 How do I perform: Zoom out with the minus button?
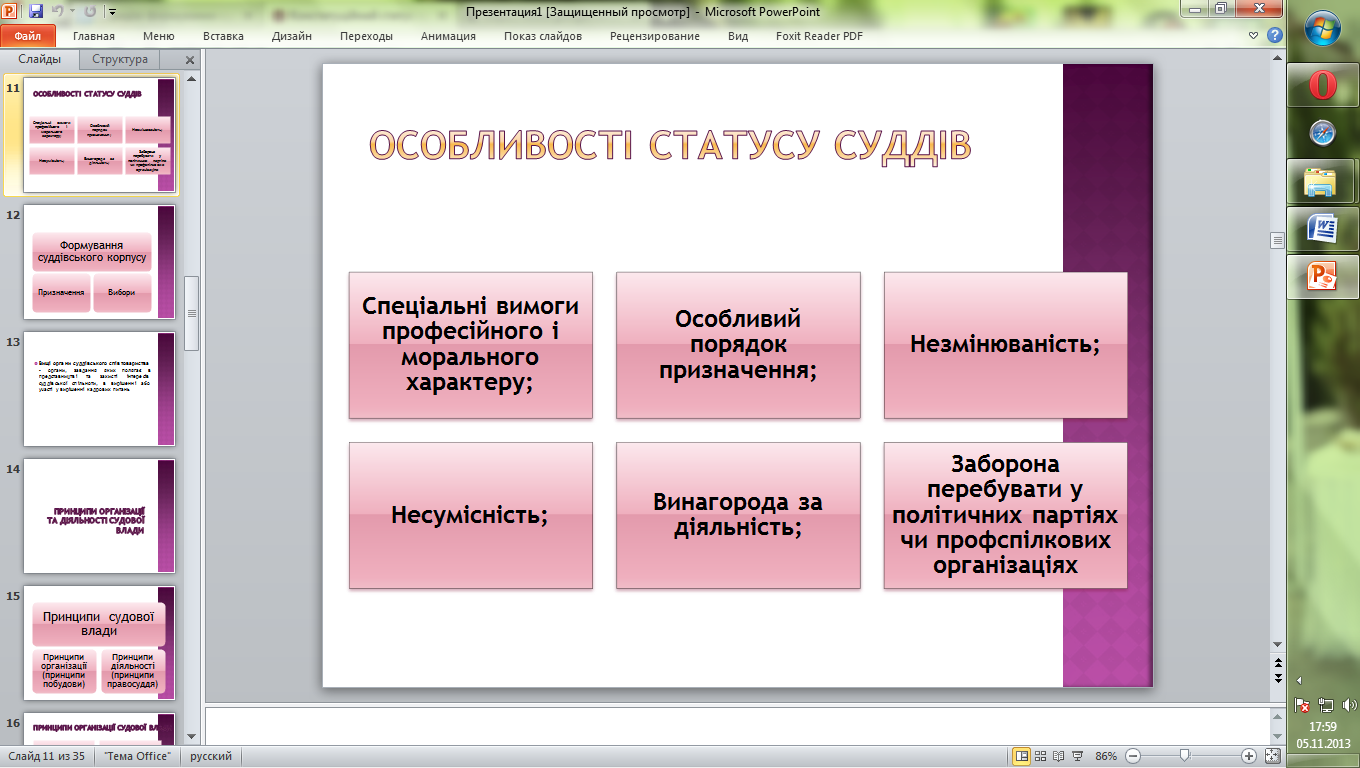(x=1131, y=756)
